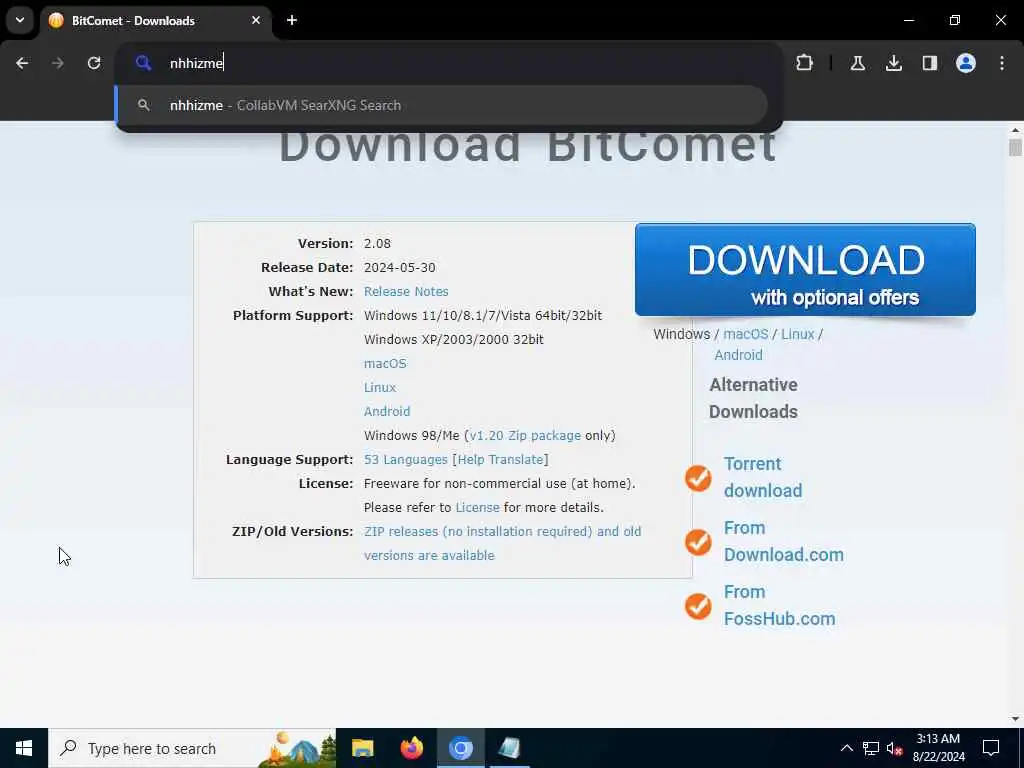
Task: Follow the Help Translate link
Action: [x=500, y=460]
